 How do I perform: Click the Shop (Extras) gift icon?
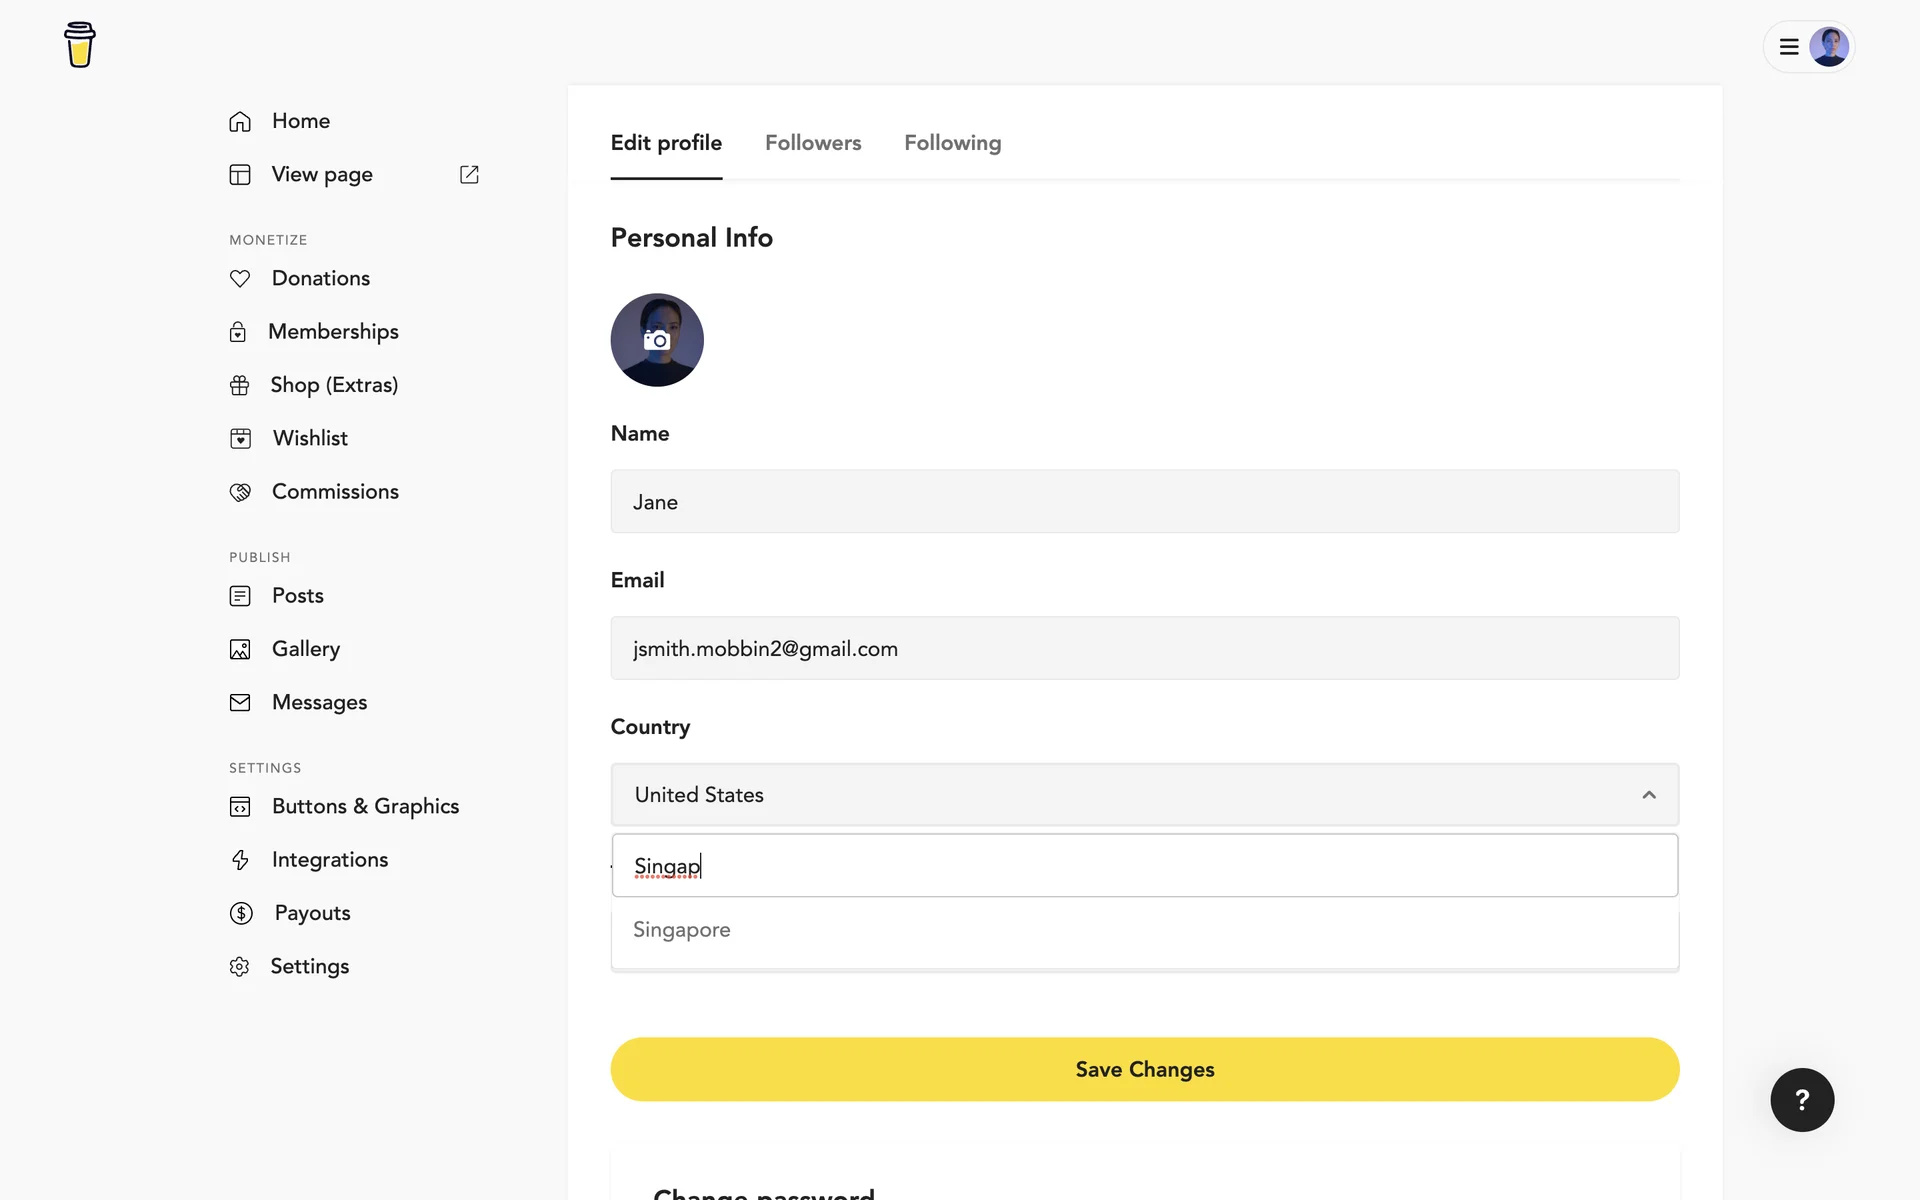pyautogui.click(x=240, y=386)
